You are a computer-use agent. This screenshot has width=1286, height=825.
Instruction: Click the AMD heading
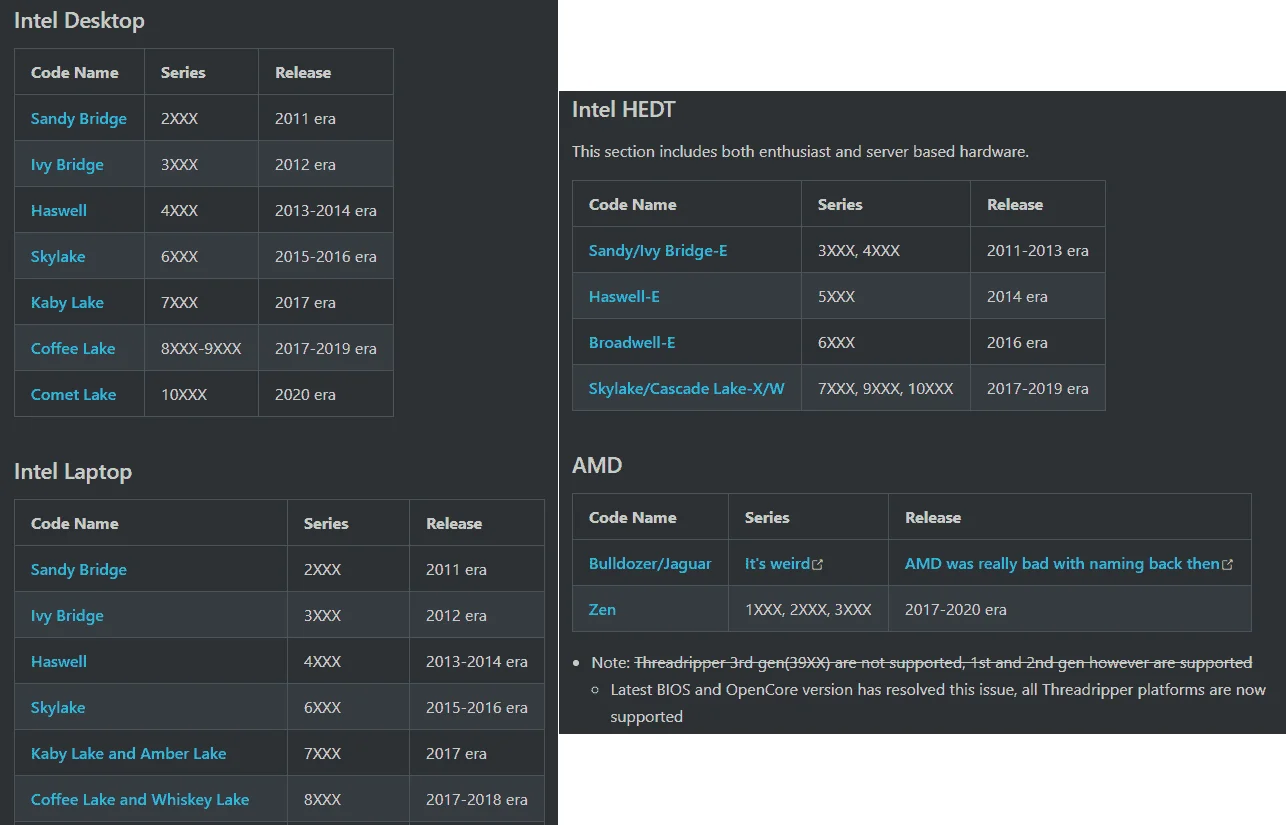pos(597,465)
